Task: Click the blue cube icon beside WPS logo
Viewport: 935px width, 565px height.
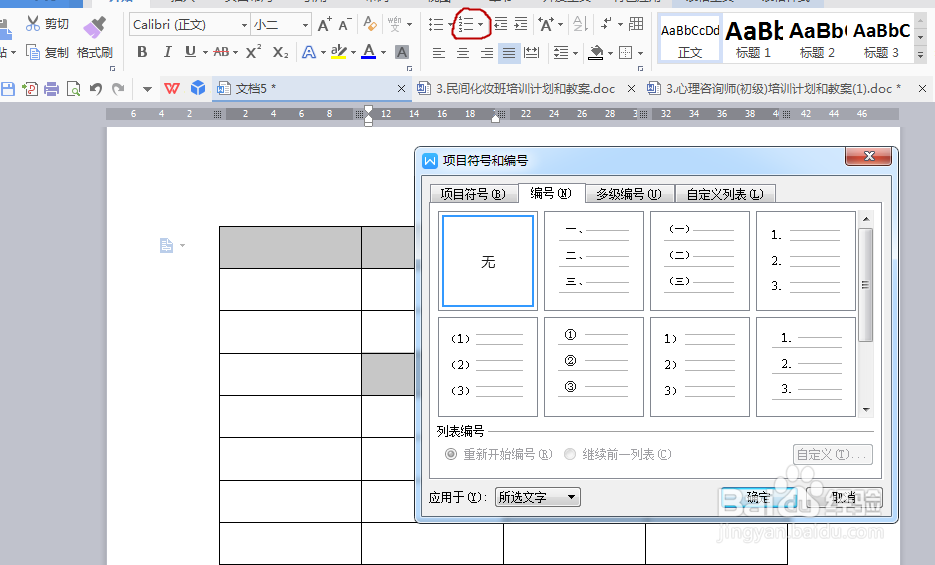Action: pos(197,89)
